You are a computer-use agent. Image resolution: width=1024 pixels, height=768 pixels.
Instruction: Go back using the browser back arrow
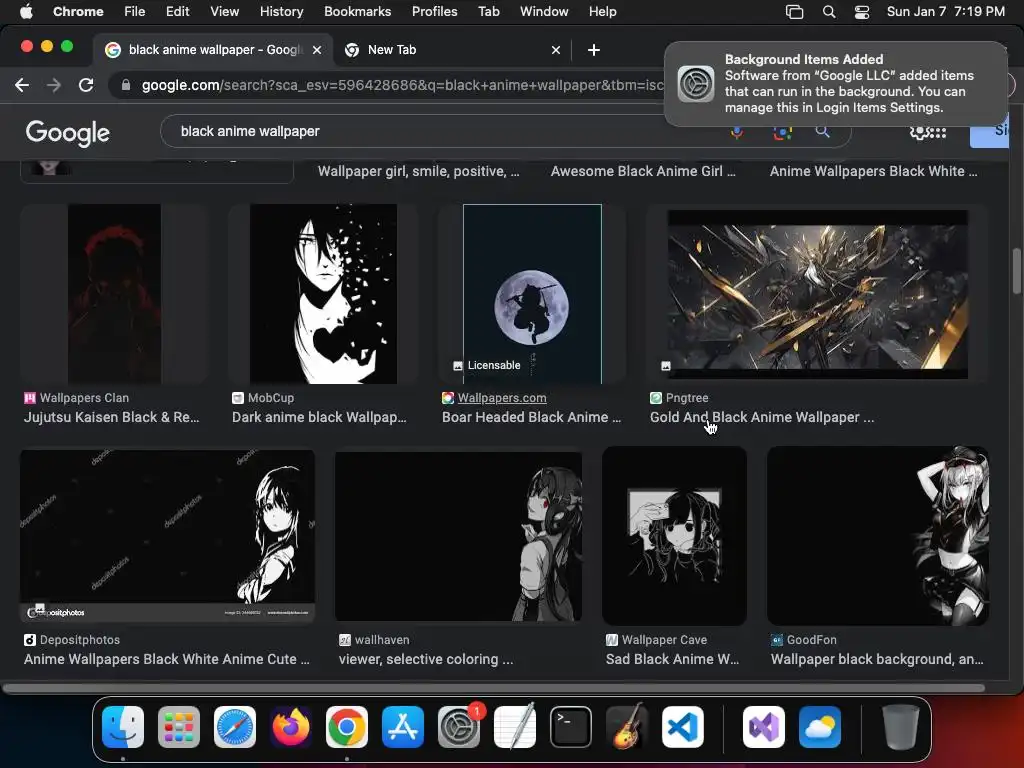[x=22, y=85]
